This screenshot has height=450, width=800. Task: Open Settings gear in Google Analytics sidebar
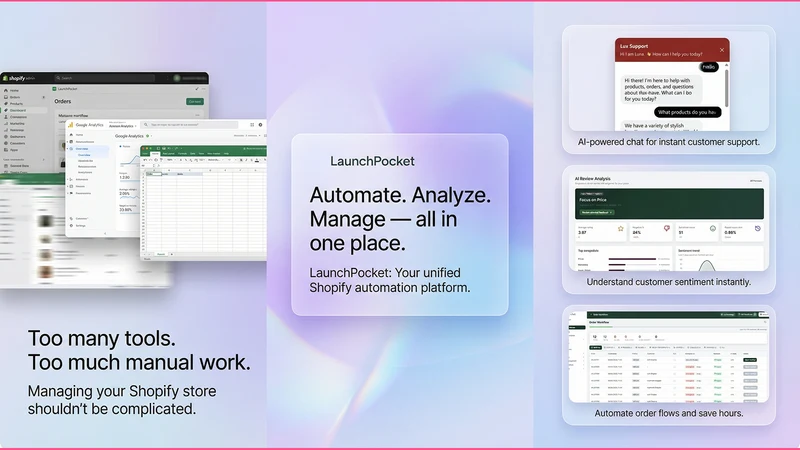pyautogui.click(x=71, y=226)
